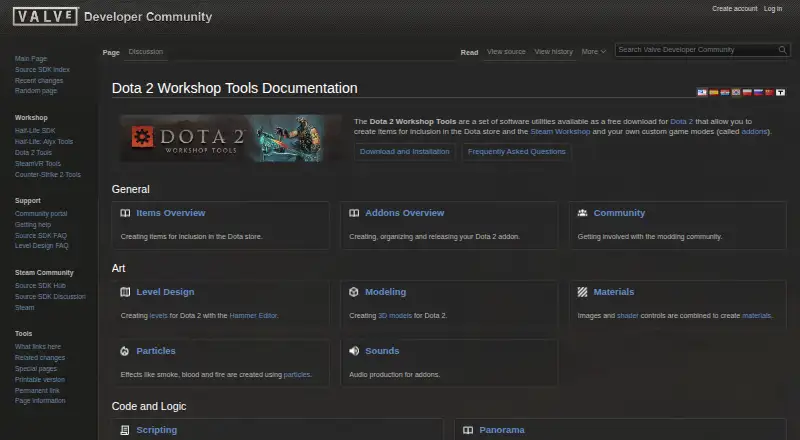The width and height of the screenshot is (800, 440).
Task: Click Create account link
Action: [x=735, y=9]
